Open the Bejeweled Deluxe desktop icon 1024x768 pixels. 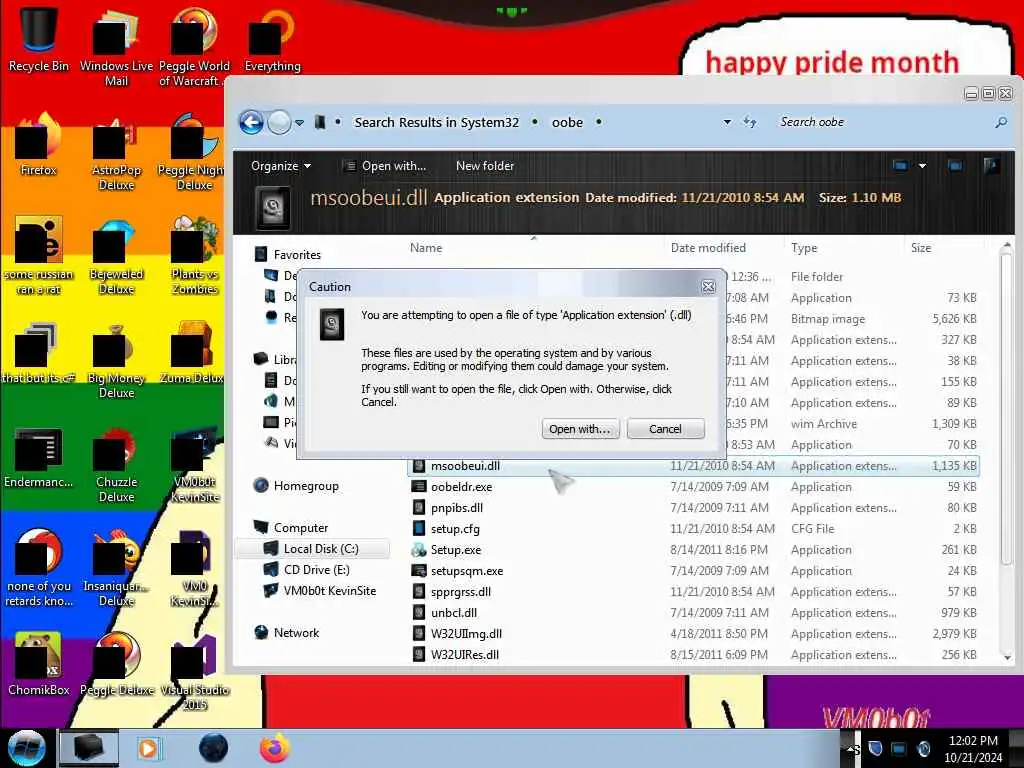pyautogui.click(x=116, y=256)
